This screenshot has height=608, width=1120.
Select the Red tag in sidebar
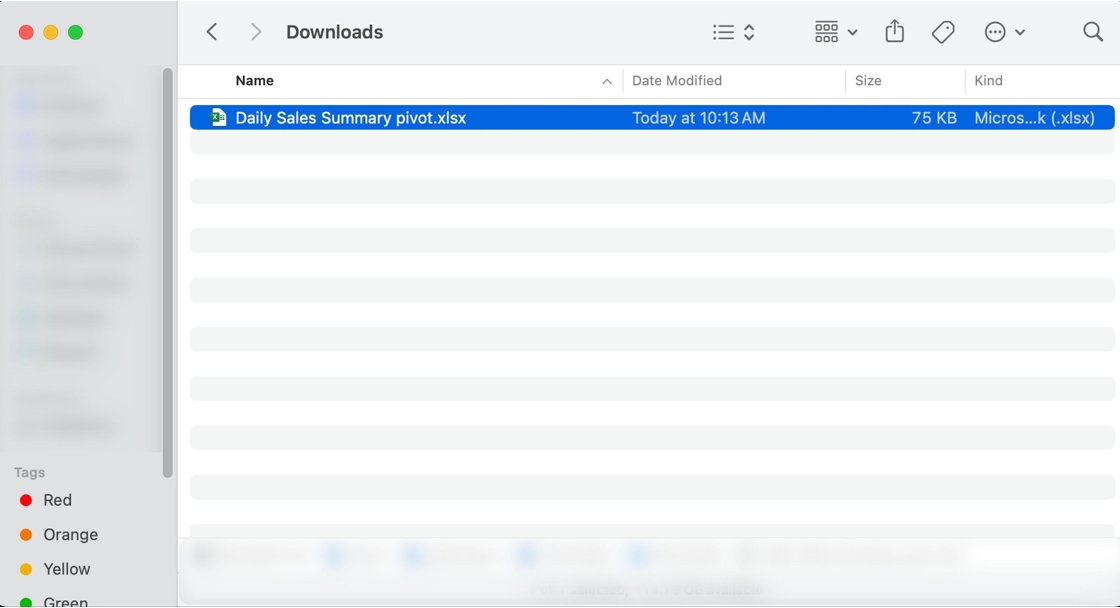[46, 500]
